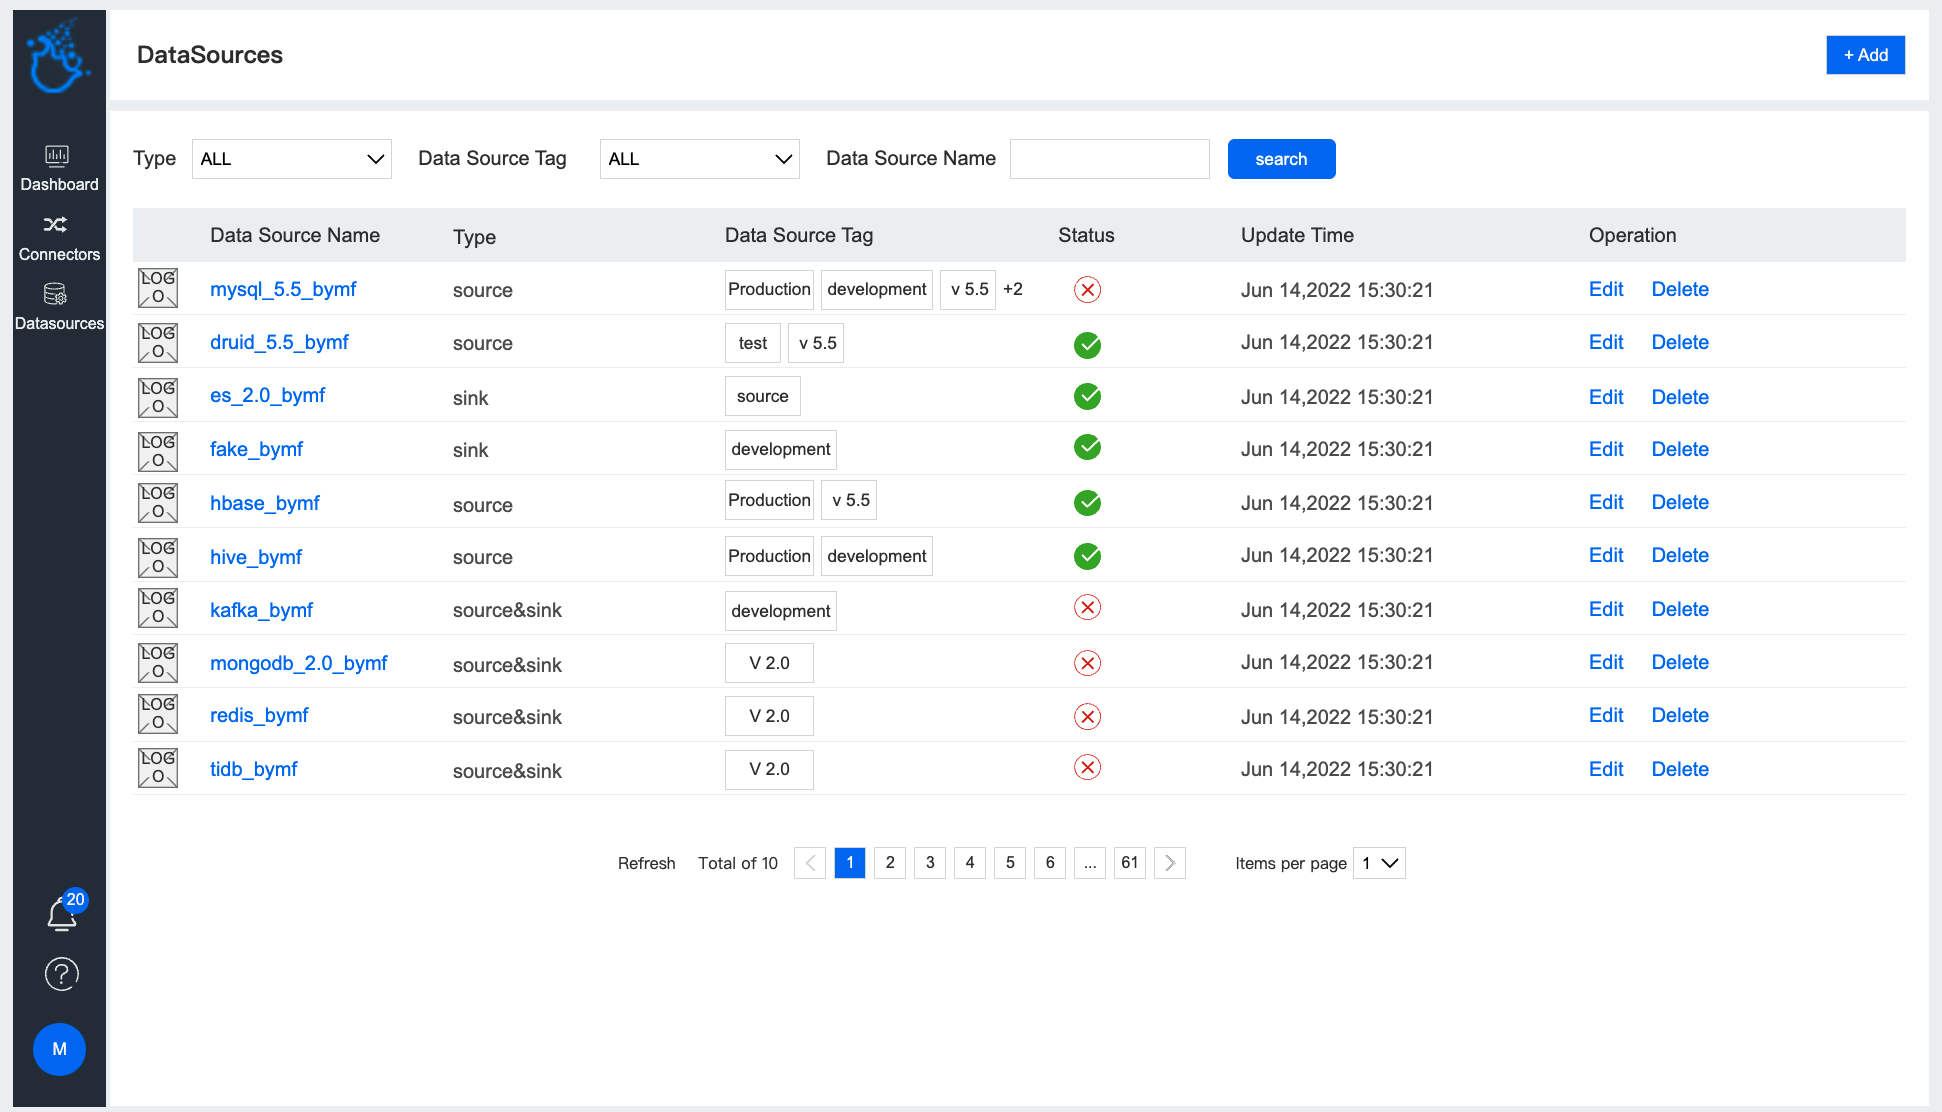Delete the druid_5.5_bymf data source
Screen dimensions: 1942x1112
tap(1680, 342)
